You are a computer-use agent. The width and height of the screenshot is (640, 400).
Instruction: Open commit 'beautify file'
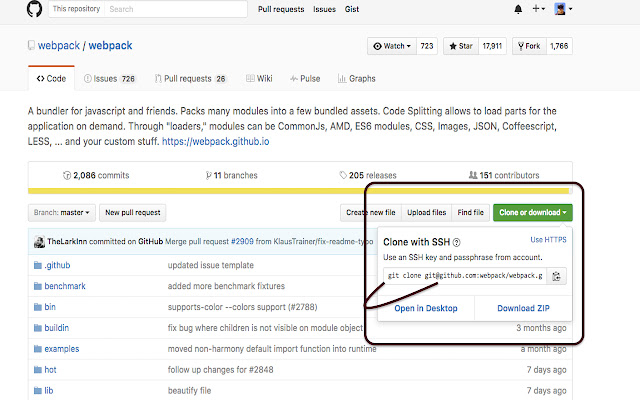189,391
